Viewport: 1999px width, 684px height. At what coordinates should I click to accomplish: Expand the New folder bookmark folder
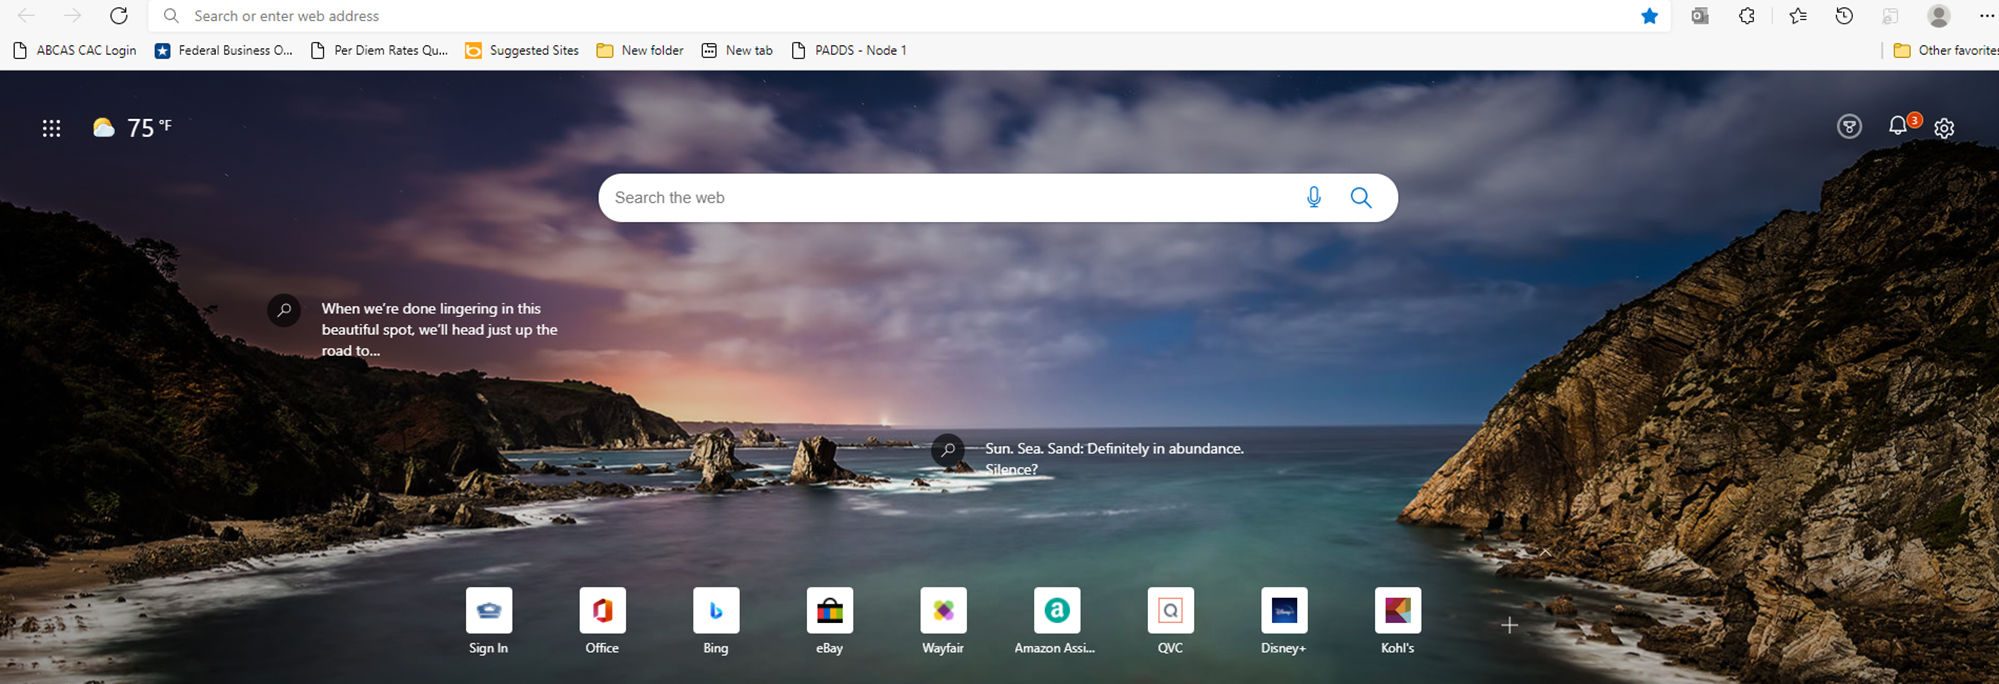point(640,50)
